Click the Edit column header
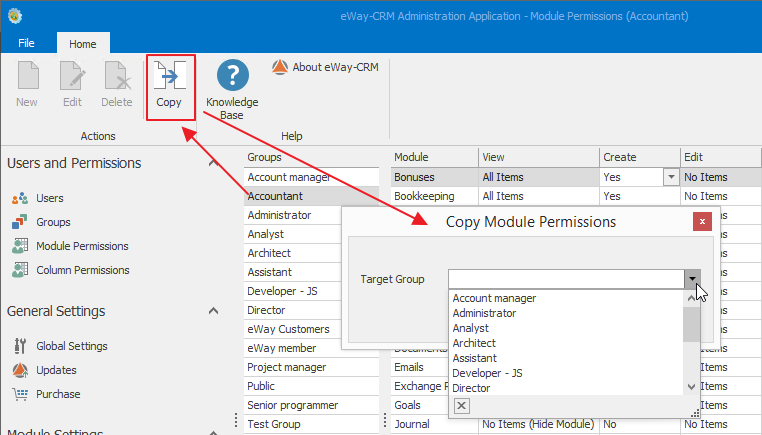Viewport: 762px width, 435px height. (720, 157)
